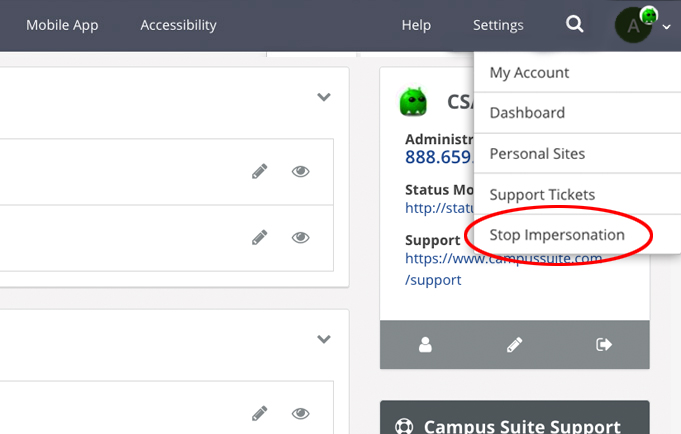
Task: Open Settings in the top navigation
Action: (498, 25)
